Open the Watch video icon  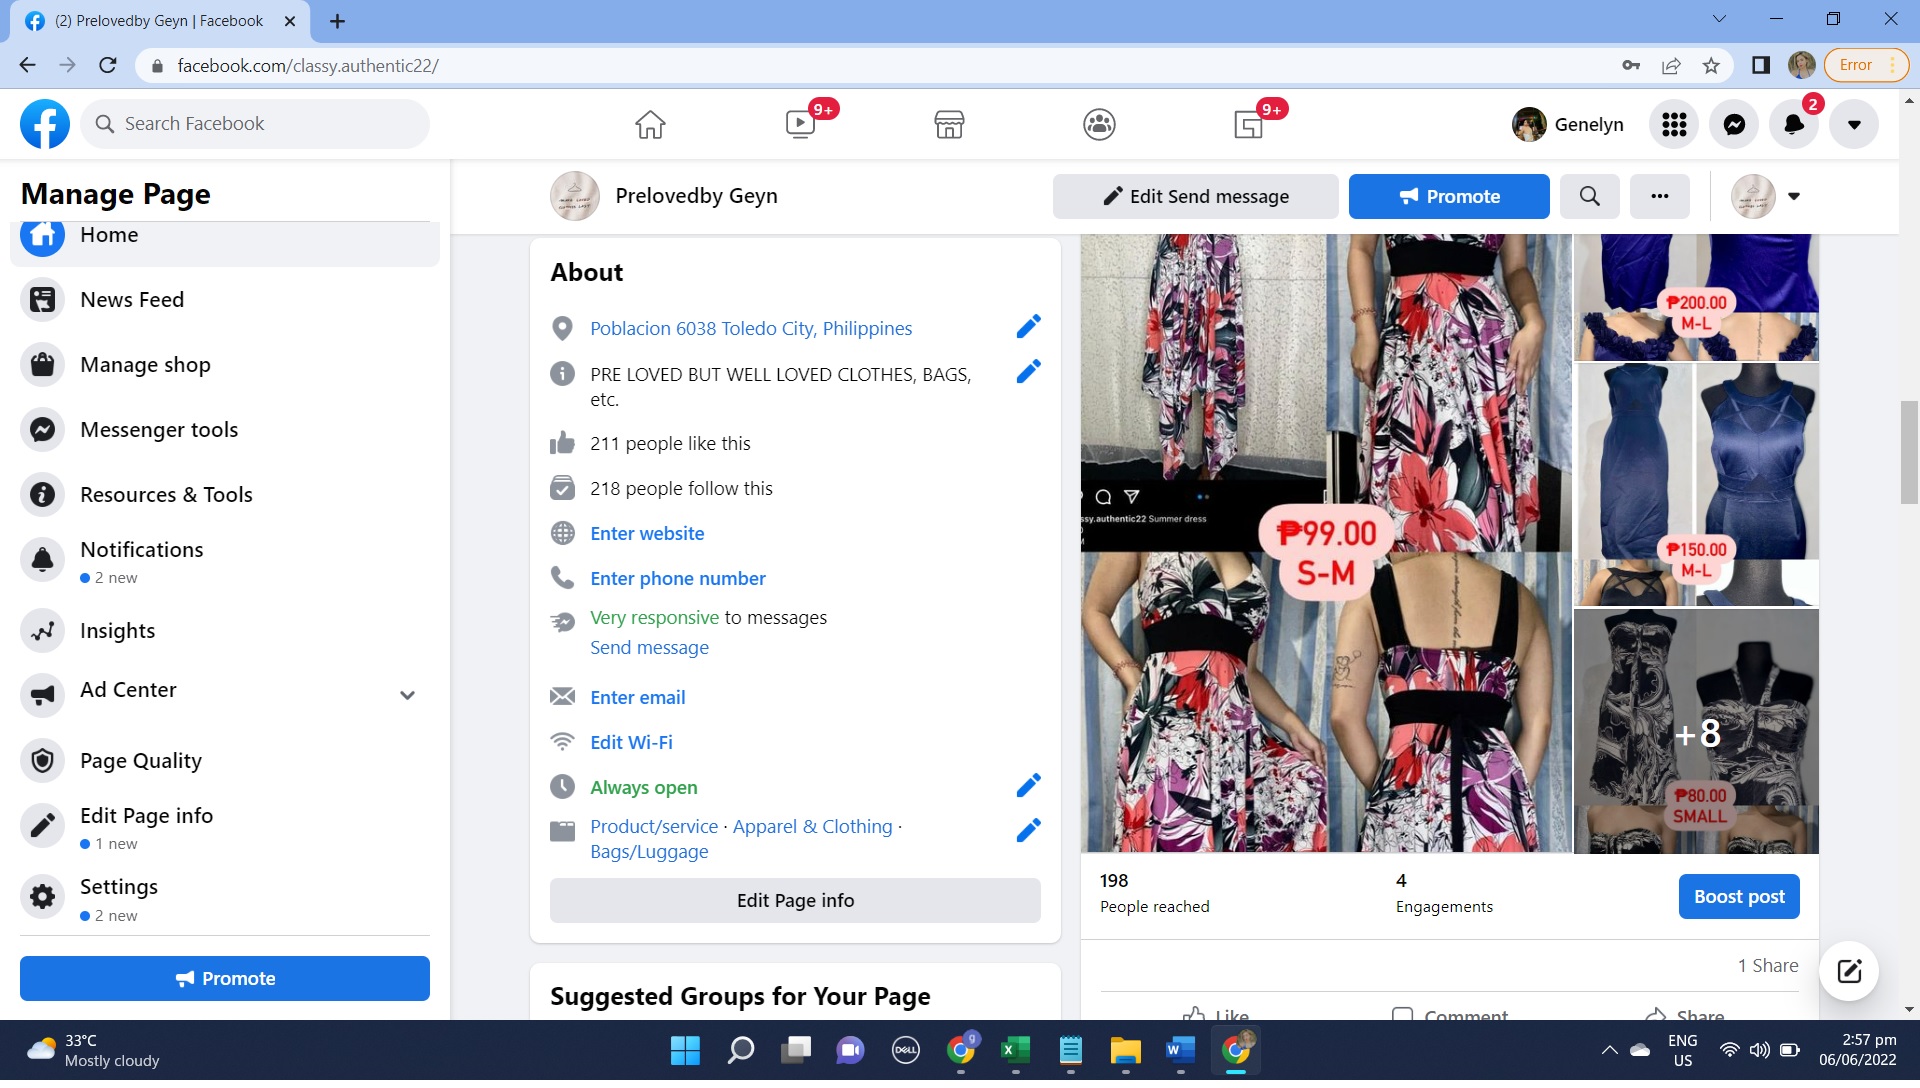point(800,125)
